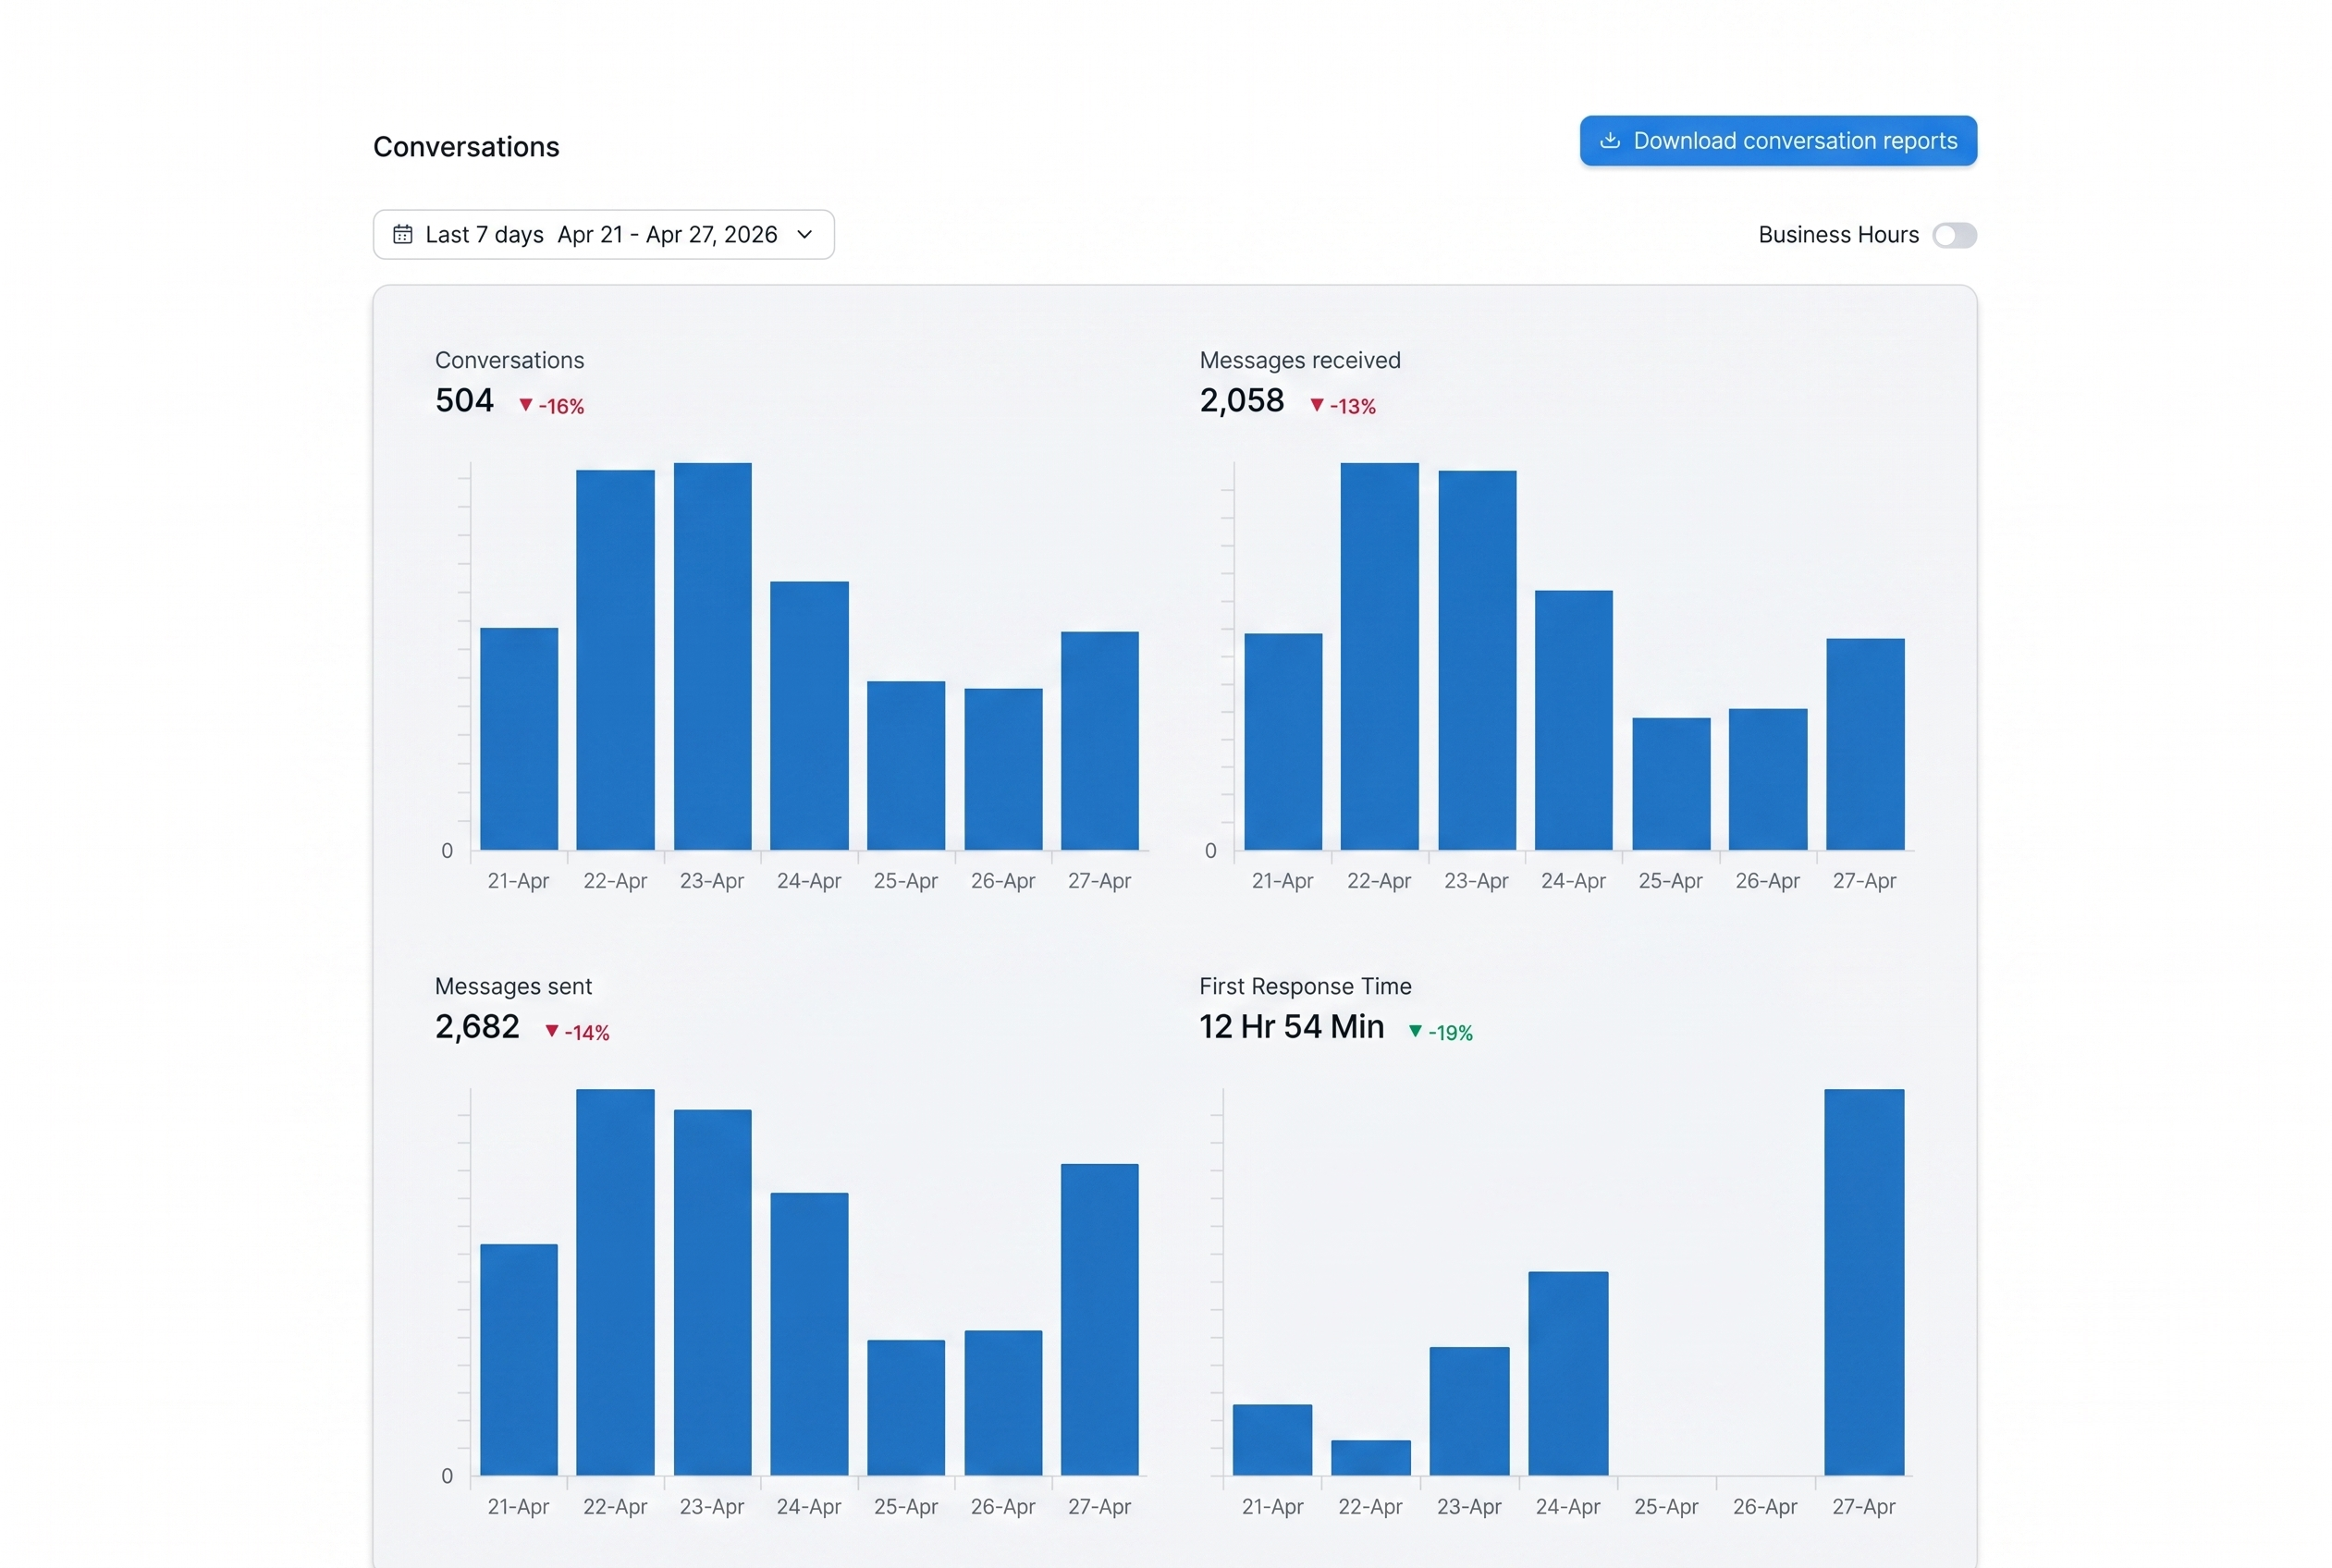This screenshot has width=2332, height=1568.
Task: Click the Conversations page heading
Action: [x=466, y=147]
